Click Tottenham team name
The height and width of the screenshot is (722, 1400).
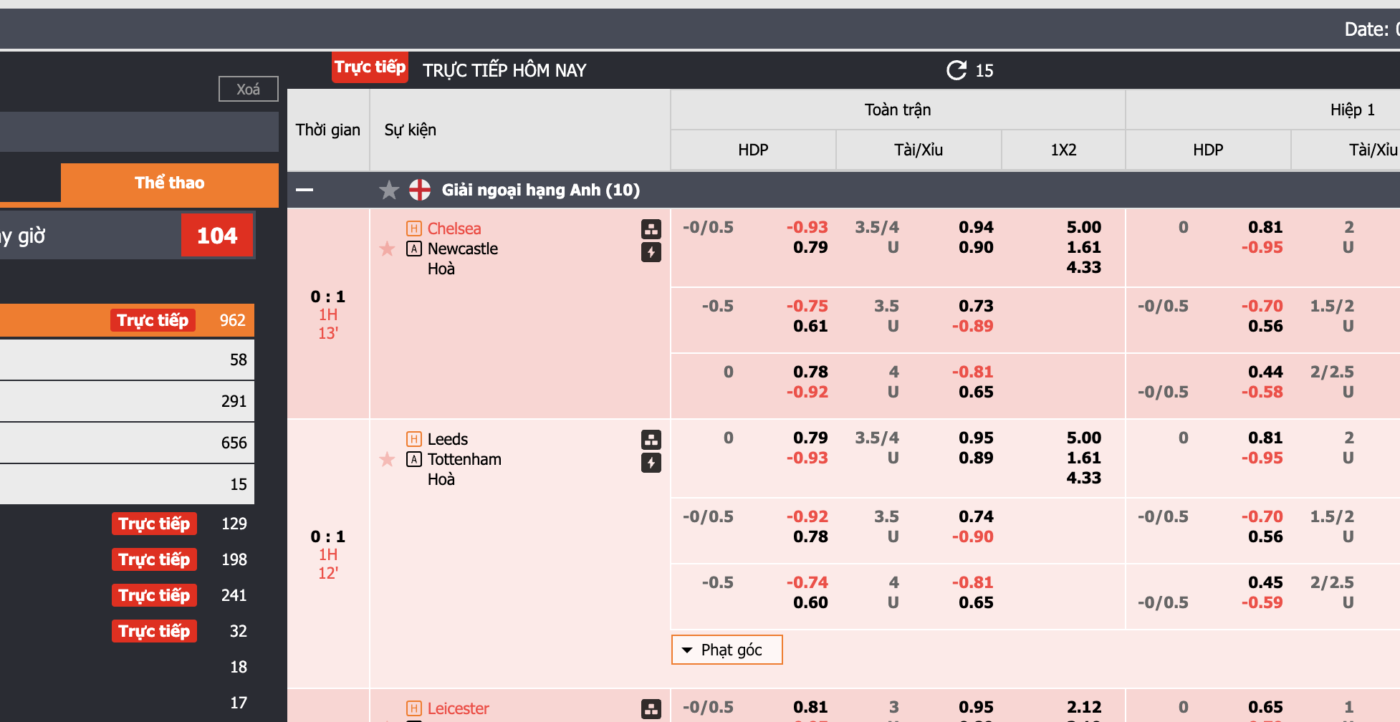465,459
